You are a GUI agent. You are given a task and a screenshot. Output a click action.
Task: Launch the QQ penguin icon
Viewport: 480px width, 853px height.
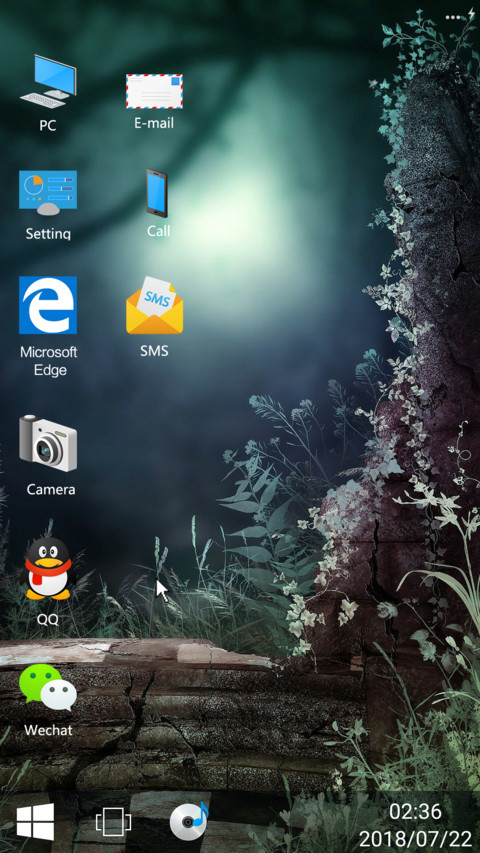(48, 568)
